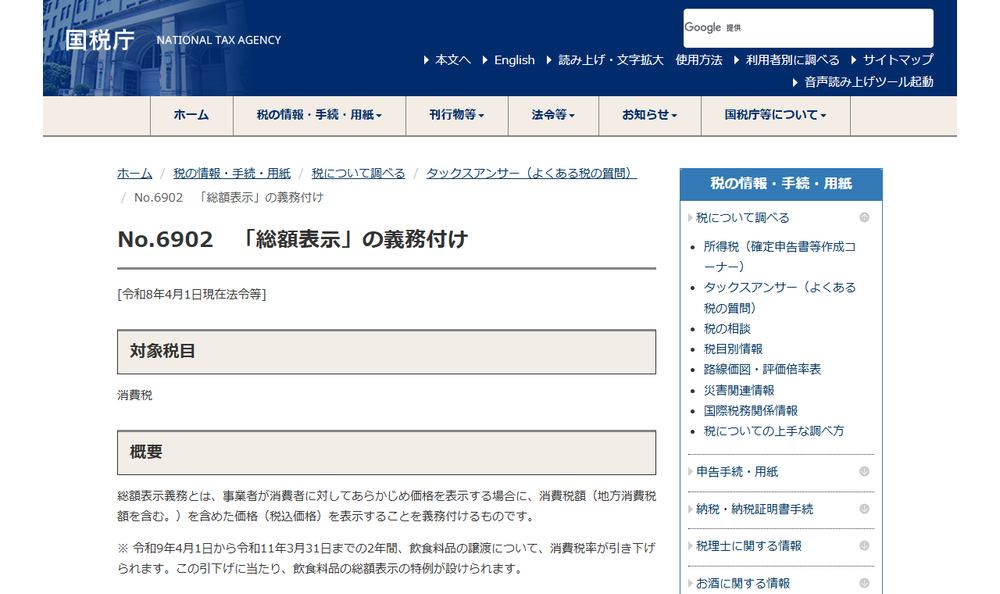Open 法令等 dropdown menu
The image size is (1000, 594).
(553, 115)
